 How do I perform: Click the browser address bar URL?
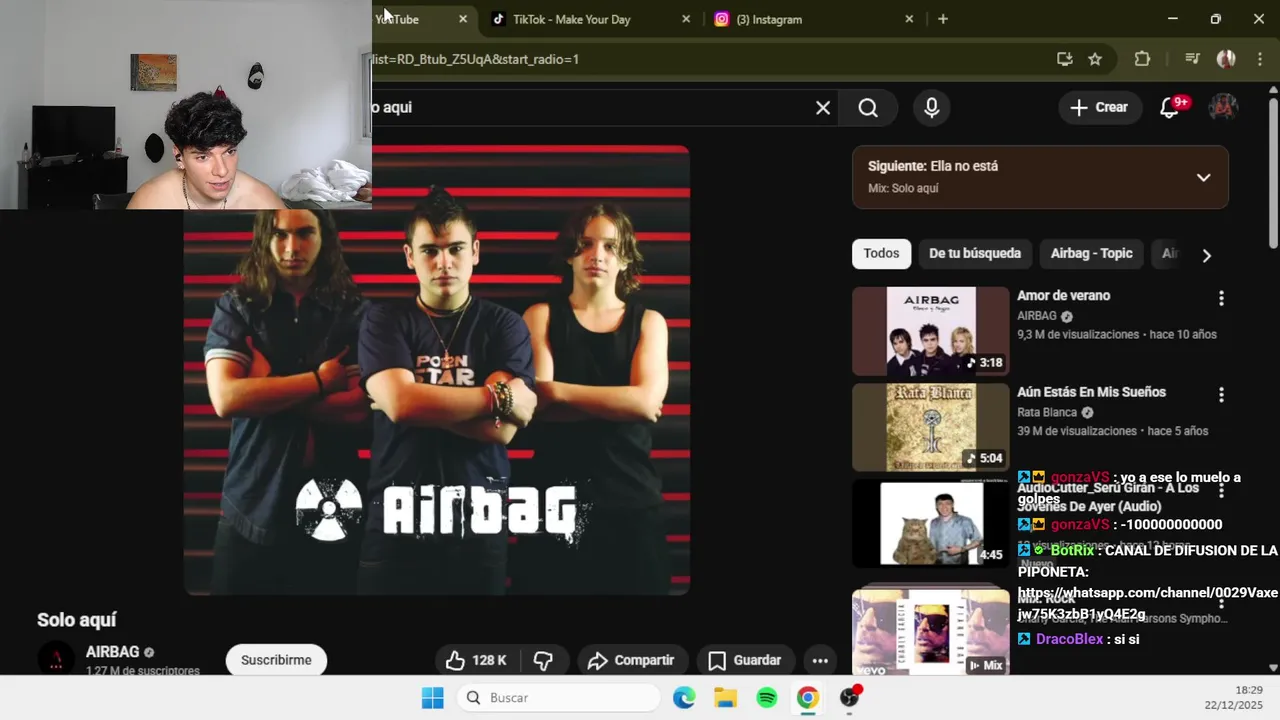click(475, 59)
